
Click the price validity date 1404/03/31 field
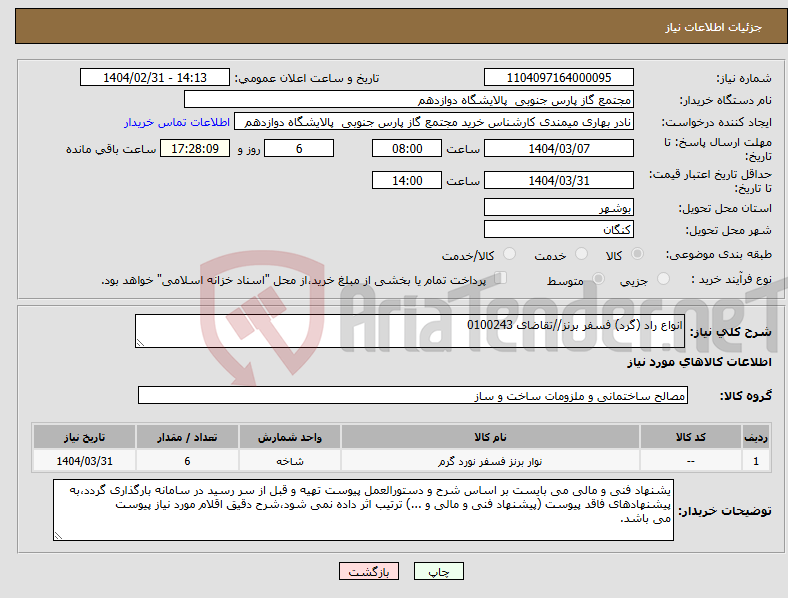(558, 180)
